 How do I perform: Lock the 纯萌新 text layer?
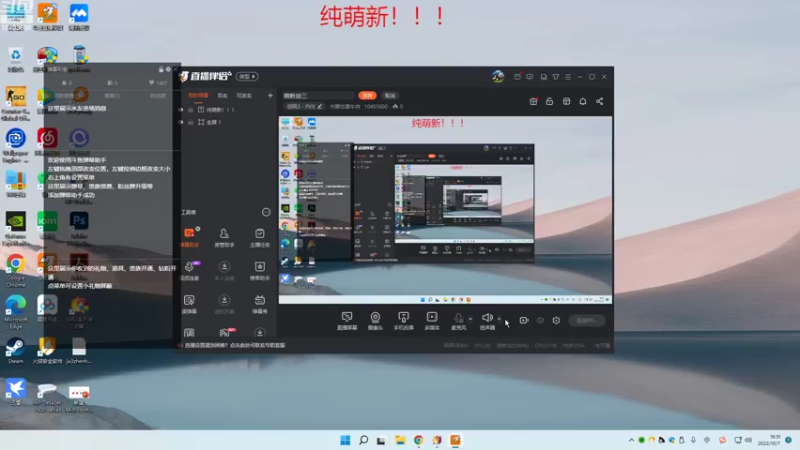click(x=190, y=110)
